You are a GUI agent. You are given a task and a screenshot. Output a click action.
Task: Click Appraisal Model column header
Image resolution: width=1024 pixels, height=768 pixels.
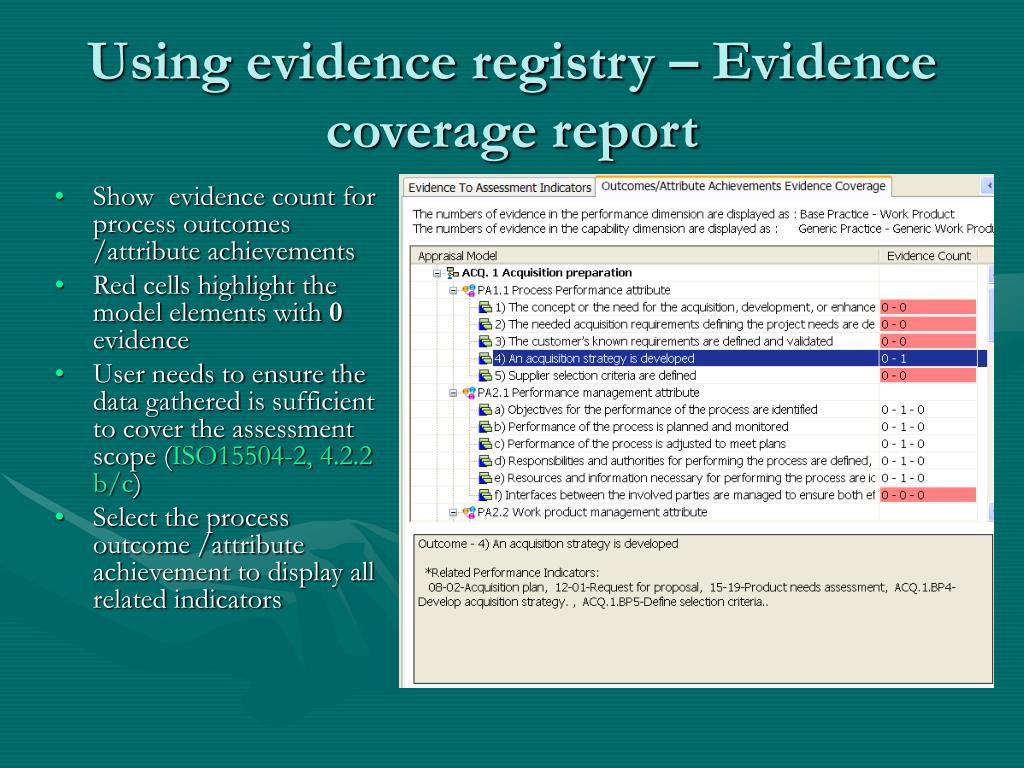pyautogui.click(x=645, y=255)
